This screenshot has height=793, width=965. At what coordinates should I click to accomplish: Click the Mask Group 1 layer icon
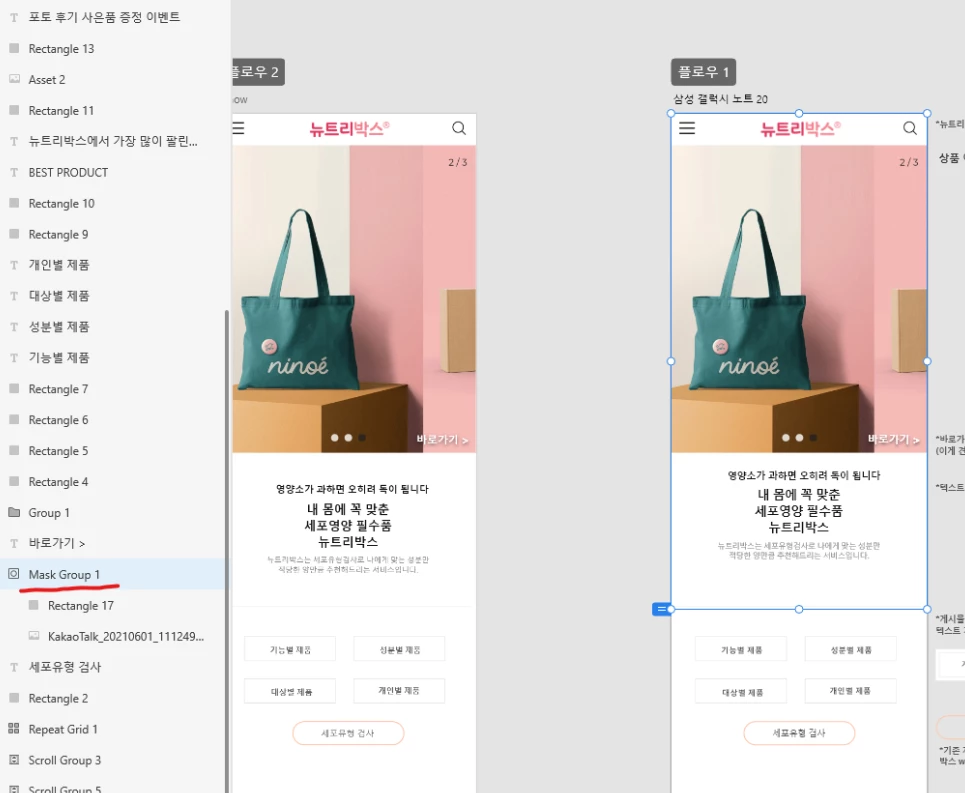(x=14, y=574)
